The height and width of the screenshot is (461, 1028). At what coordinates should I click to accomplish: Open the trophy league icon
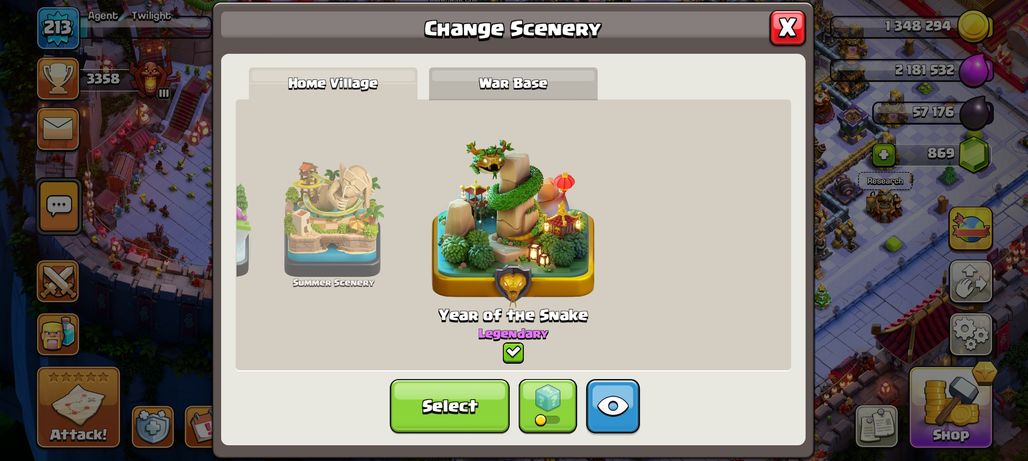58,79
